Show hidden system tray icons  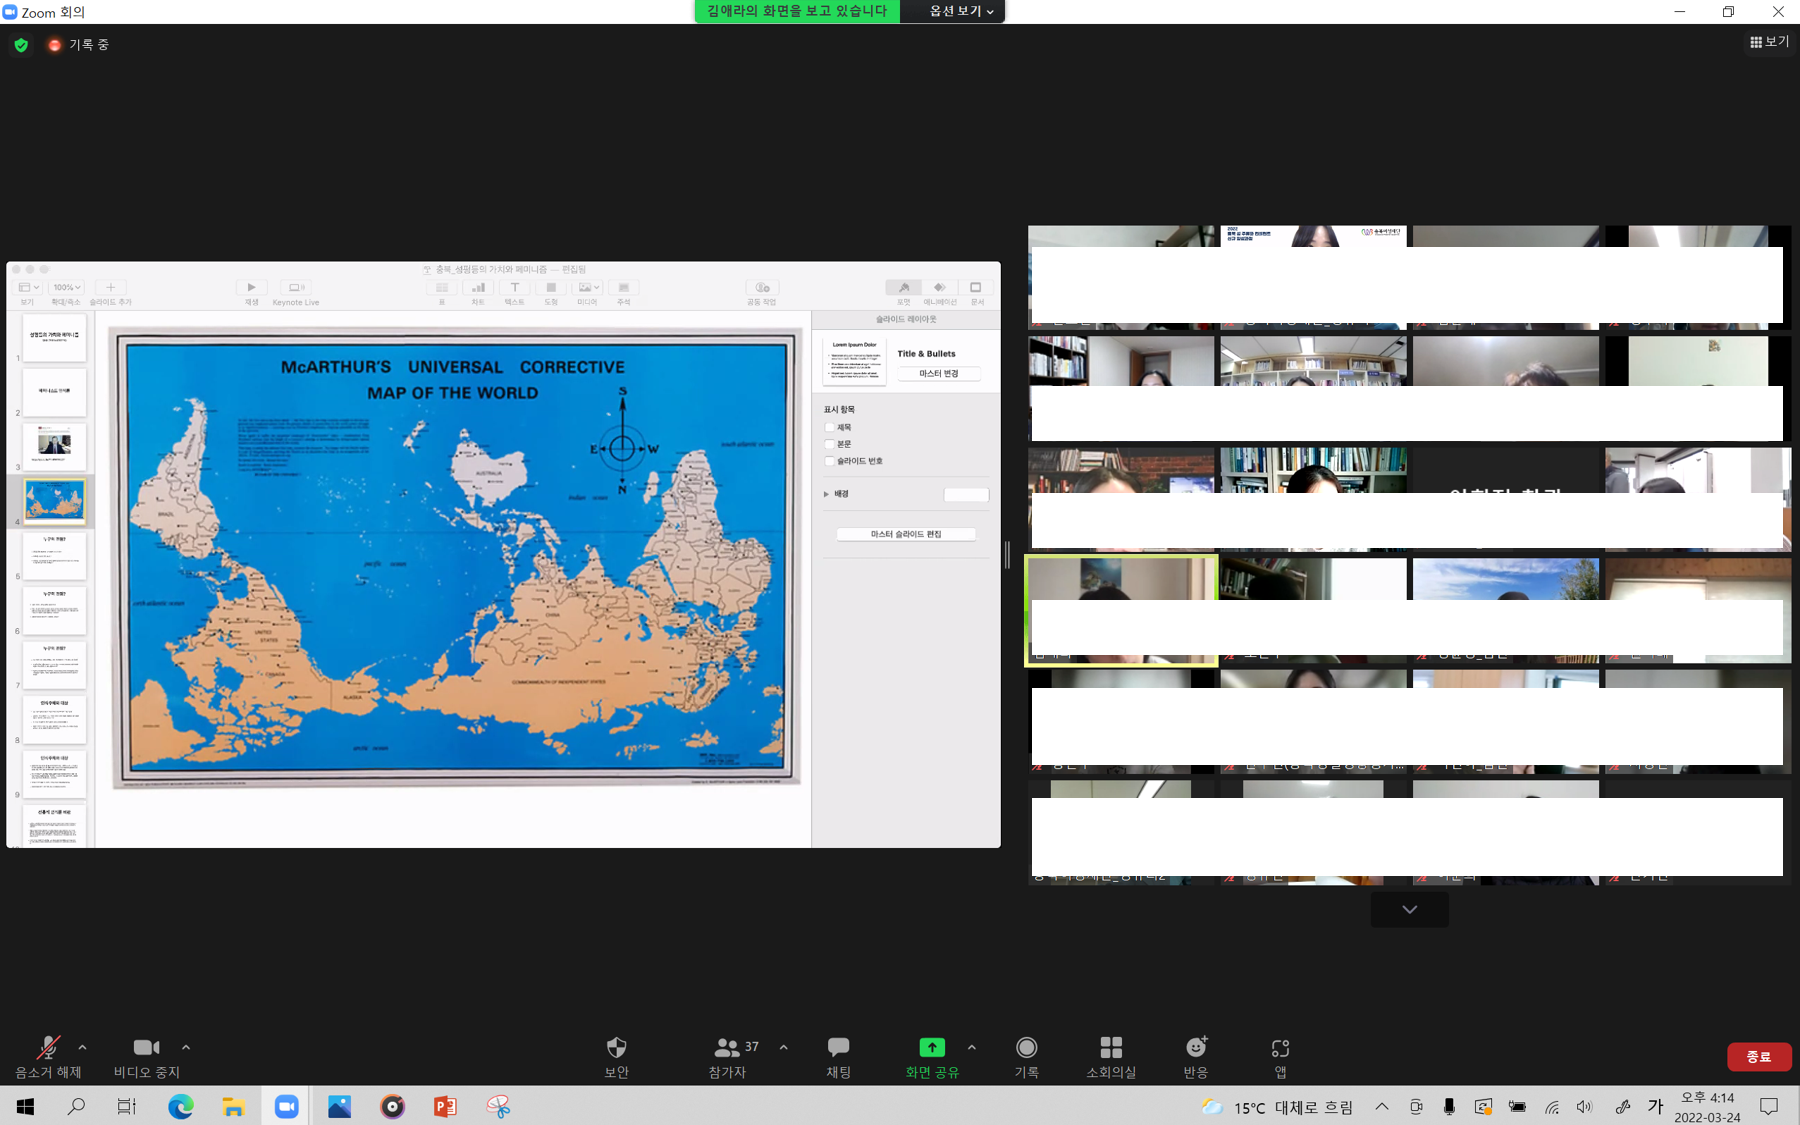tap(1381, 1106)
